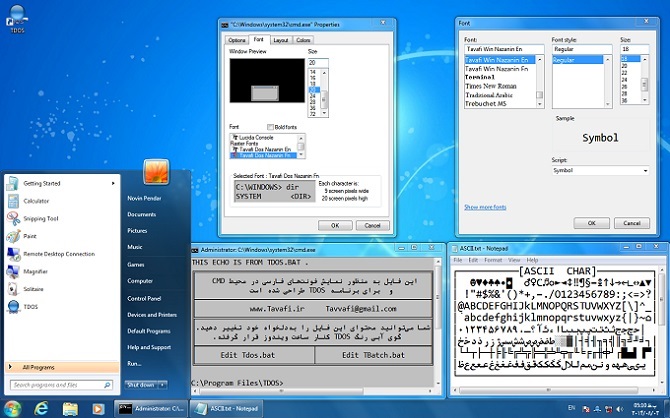Open the Format menu in Notepad
670x418 pixels.
(493, 260)
